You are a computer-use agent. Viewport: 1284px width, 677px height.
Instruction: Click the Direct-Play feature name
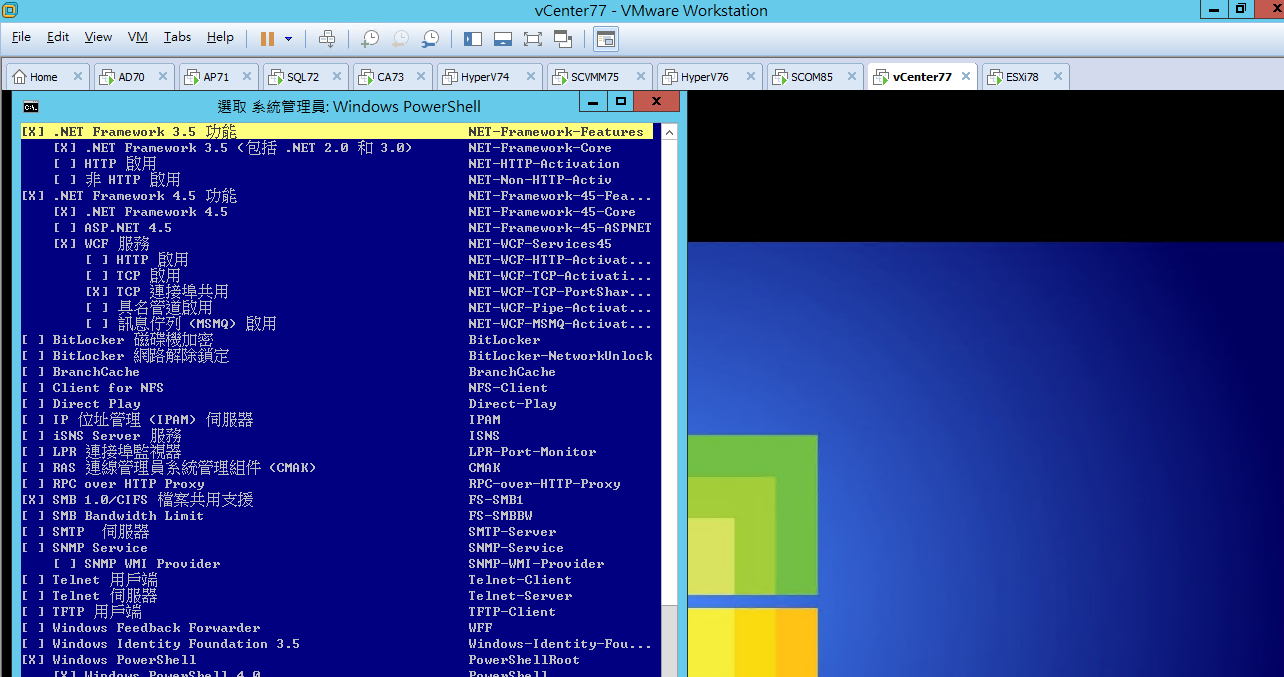[512, 404]
